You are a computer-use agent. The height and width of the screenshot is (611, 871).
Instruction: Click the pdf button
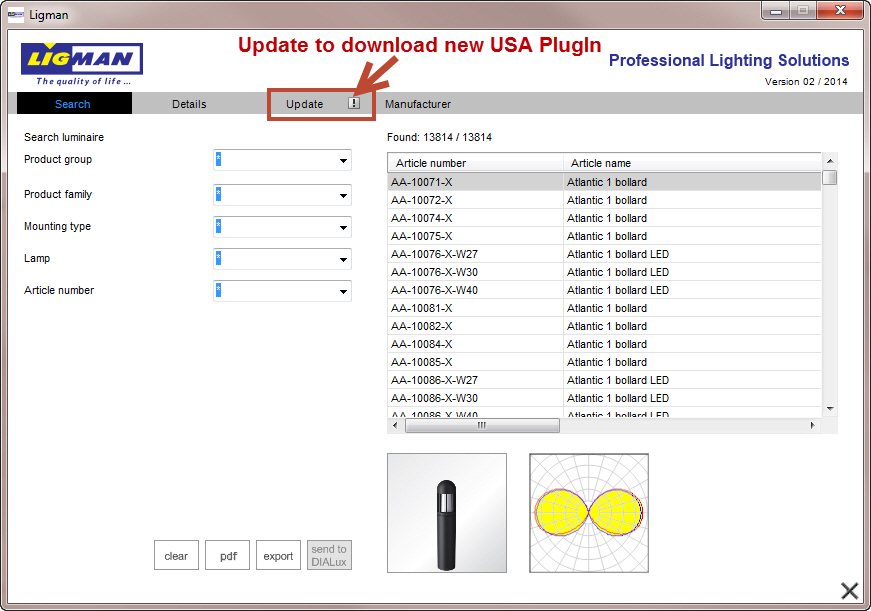[x=227, y=555]
